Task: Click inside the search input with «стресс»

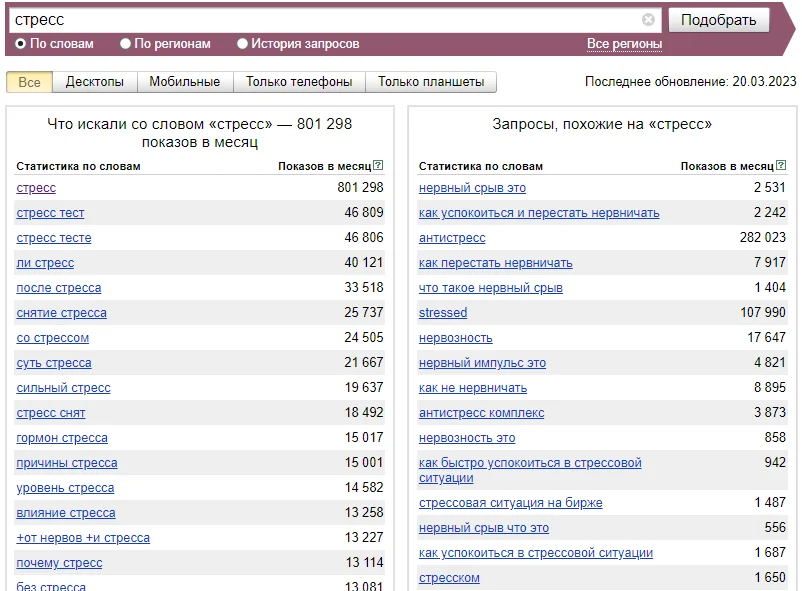Action: [x=300, y=18]
